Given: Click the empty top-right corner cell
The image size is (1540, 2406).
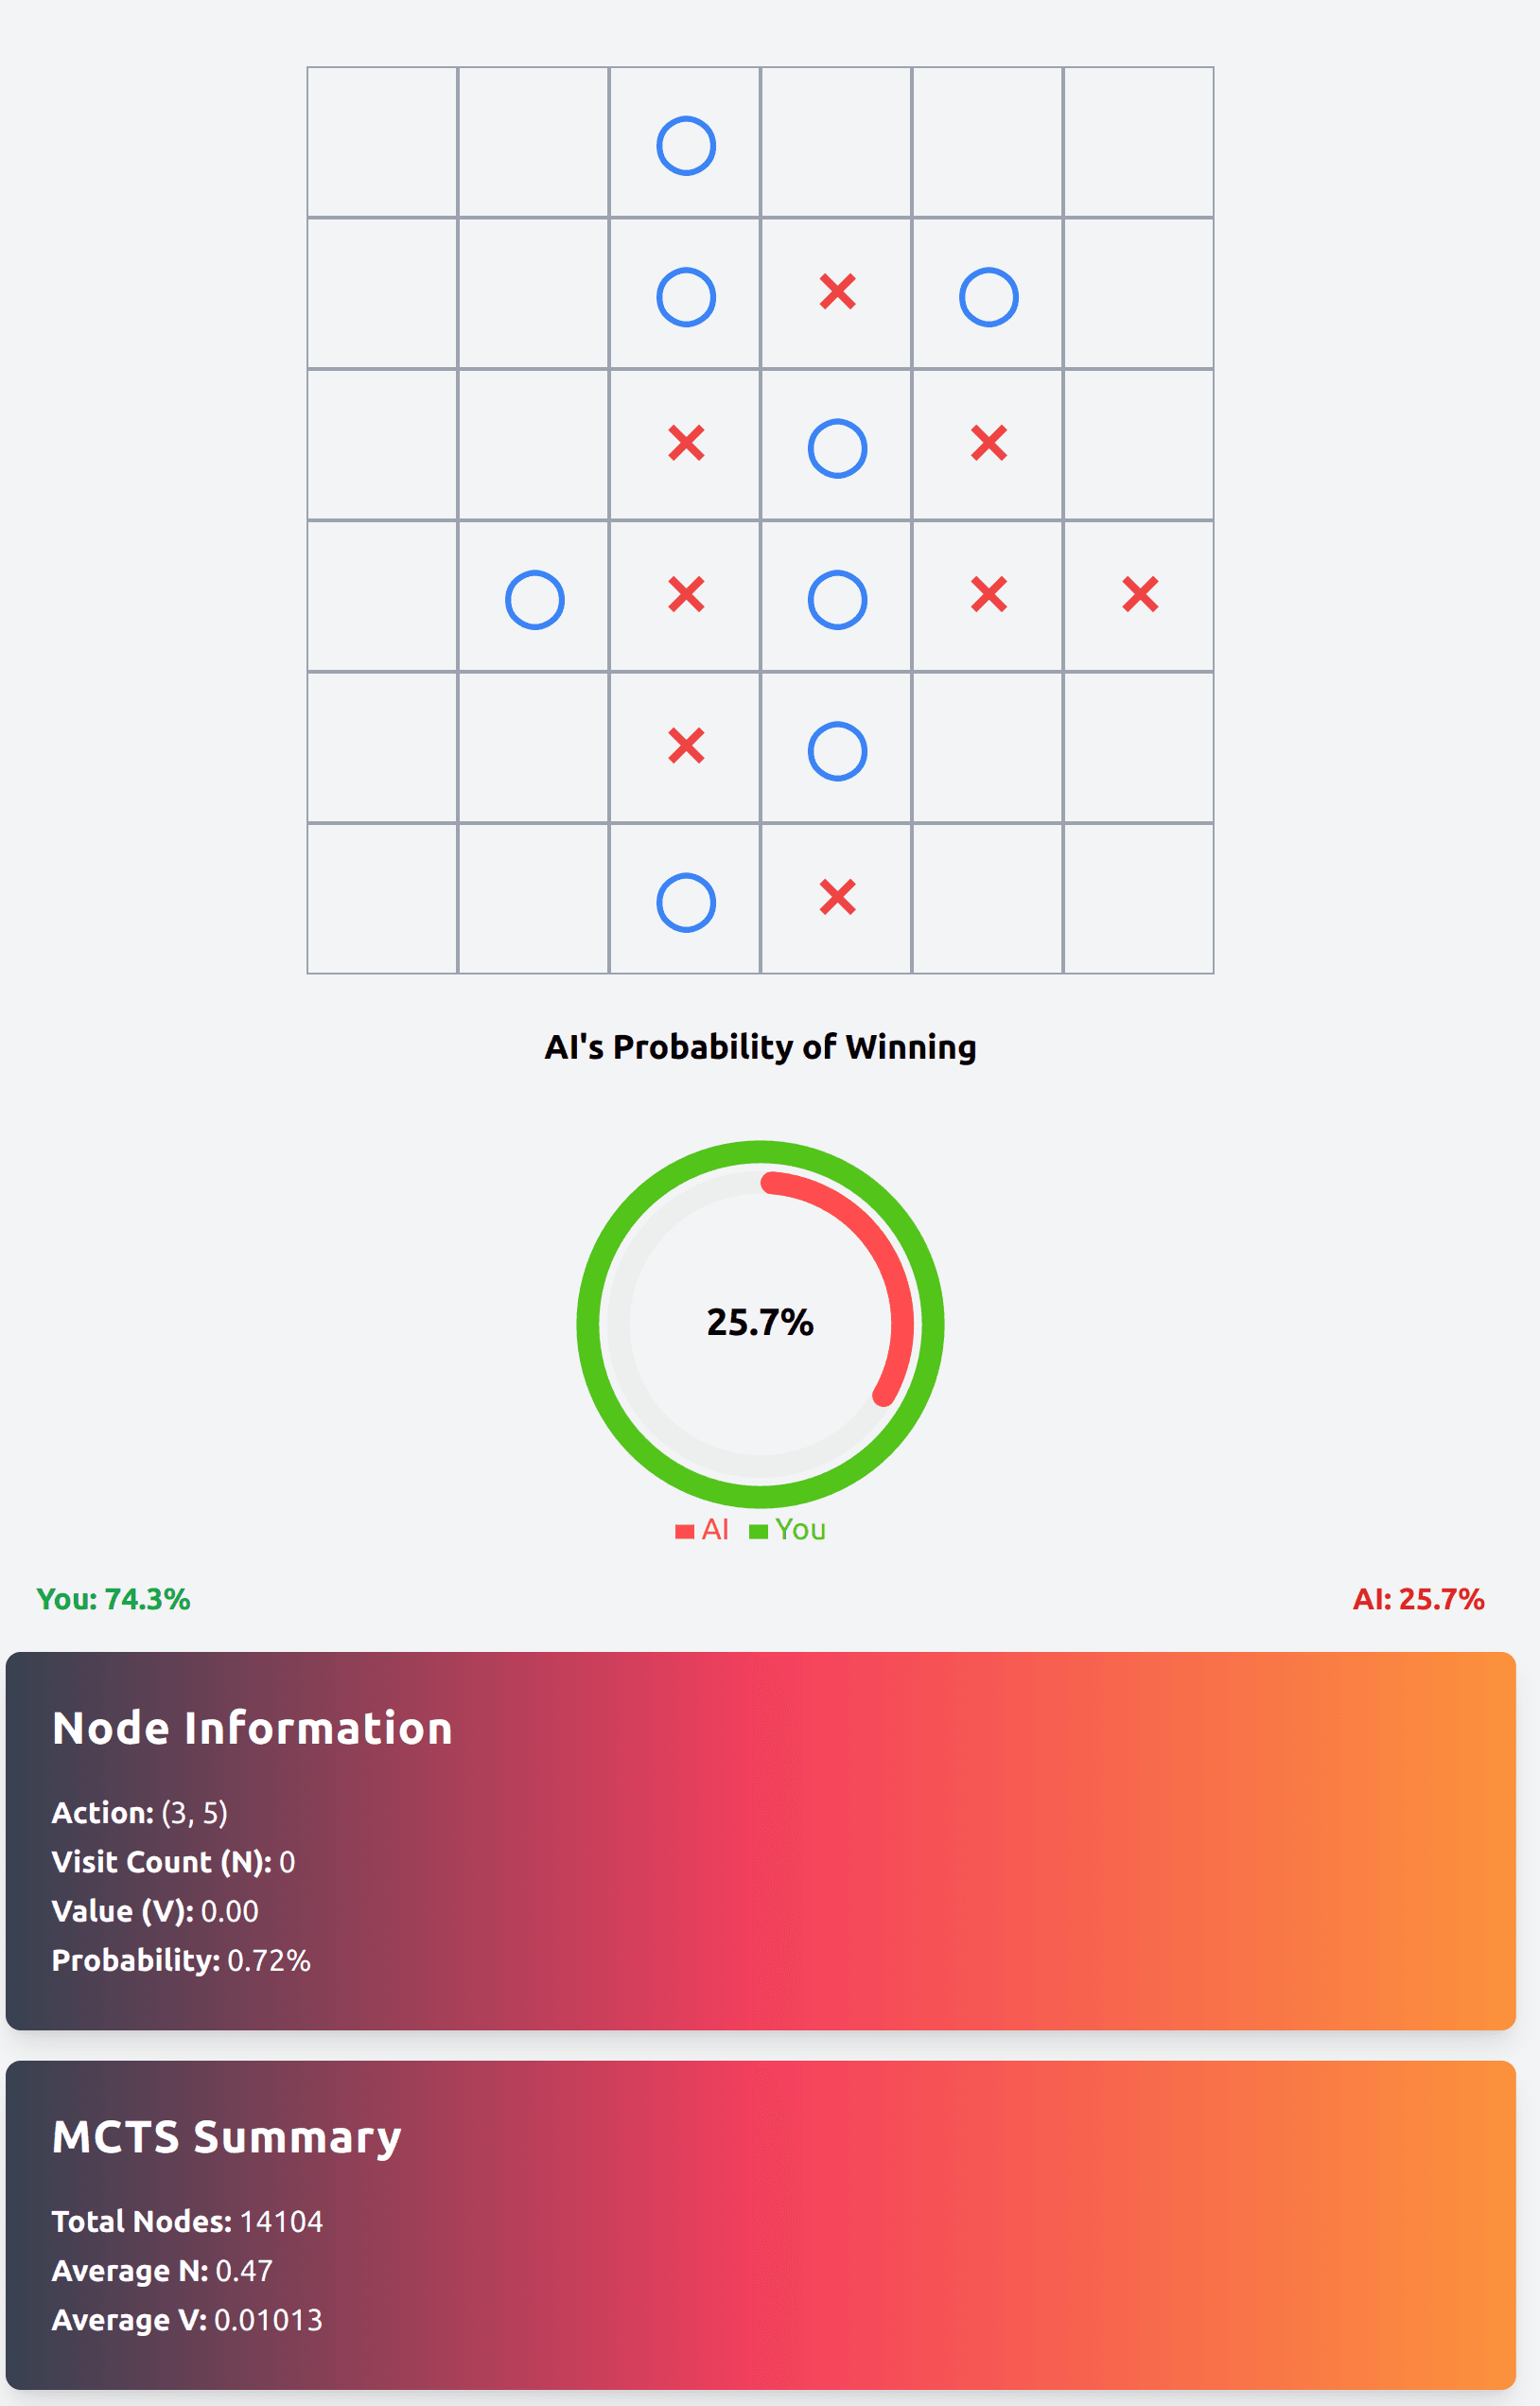Looking at the screenshot, I should (1138, 142).
